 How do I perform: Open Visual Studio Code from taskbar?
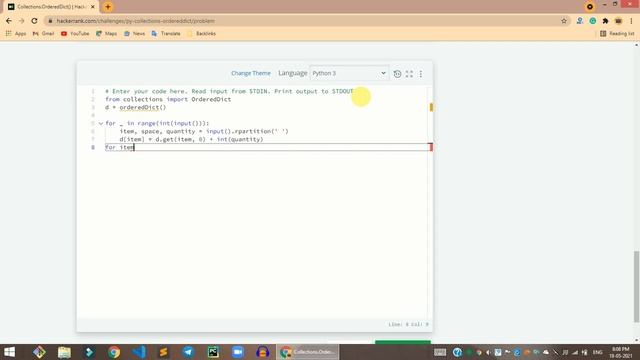[x=139, y=352]
